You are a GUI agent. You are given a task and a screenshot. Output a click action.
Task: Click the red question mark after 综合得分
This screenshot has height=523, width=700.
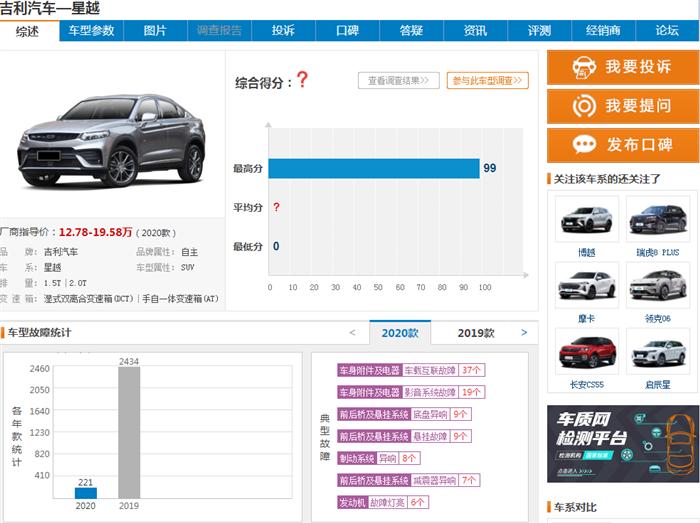(302, 80)
